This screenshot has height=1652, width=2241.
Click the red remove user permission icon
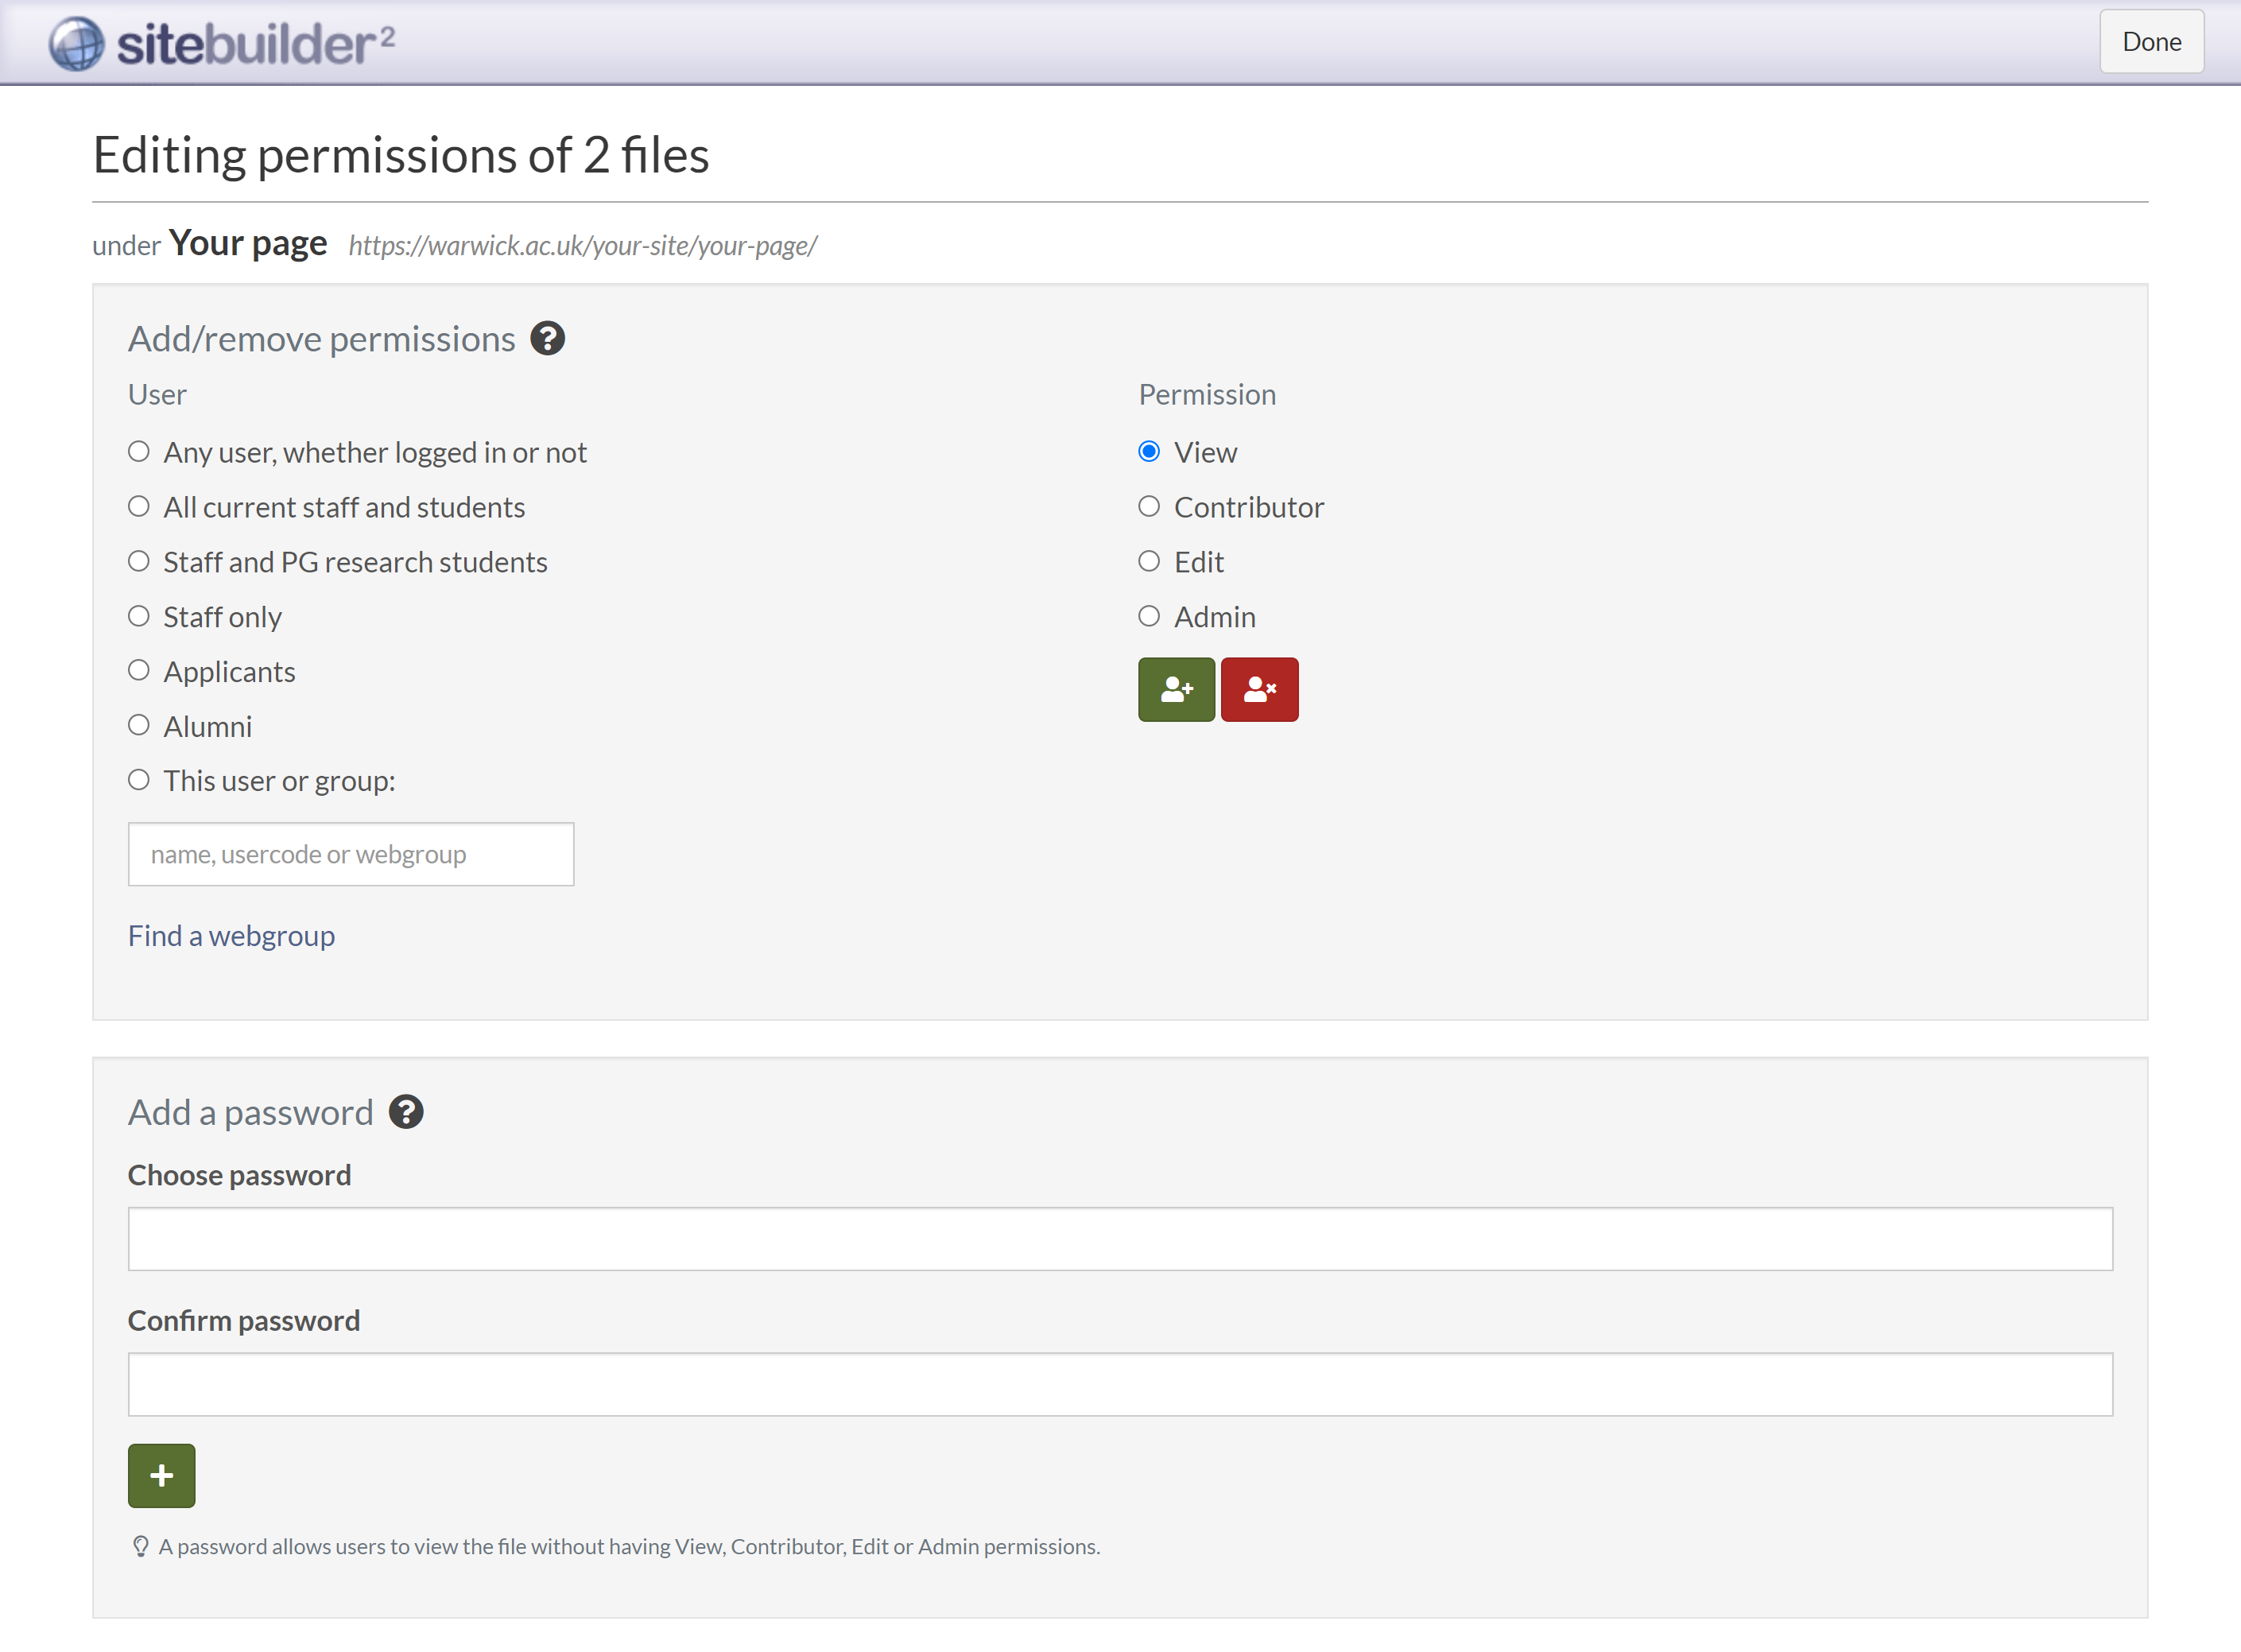click(x=1259, y=689)
